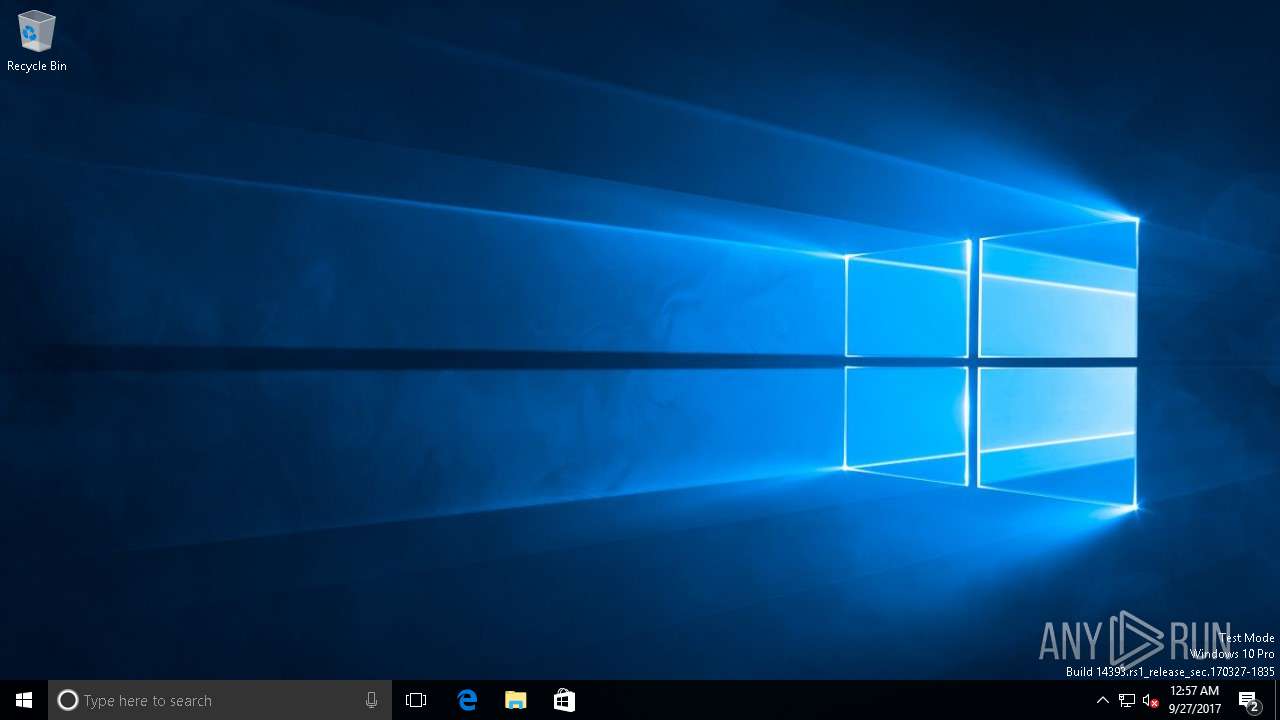Image resolution: width=1280 pixels, height=720 pixels.
Task: Open the clock showing 12:57 AM
Action: [x=1195, y=700]
